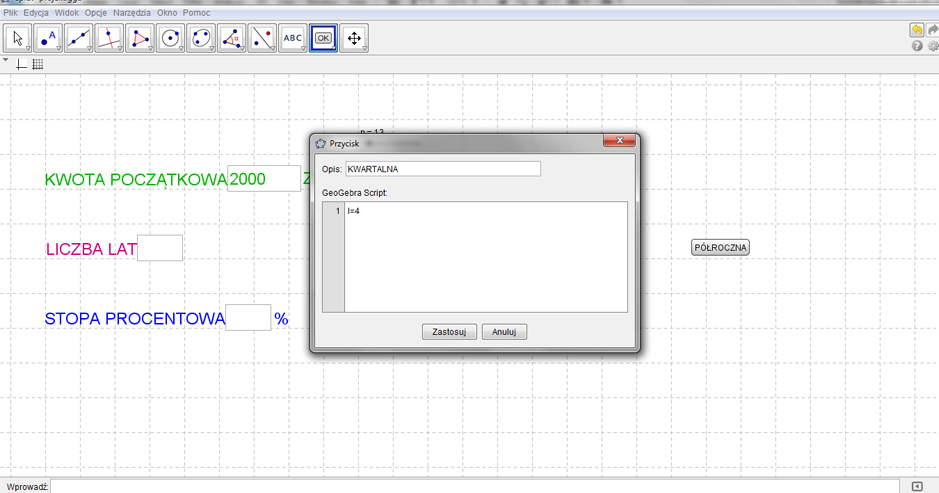Select the Line through Two Points tool
Screen dimensions: 939x493
pos(78,38)
